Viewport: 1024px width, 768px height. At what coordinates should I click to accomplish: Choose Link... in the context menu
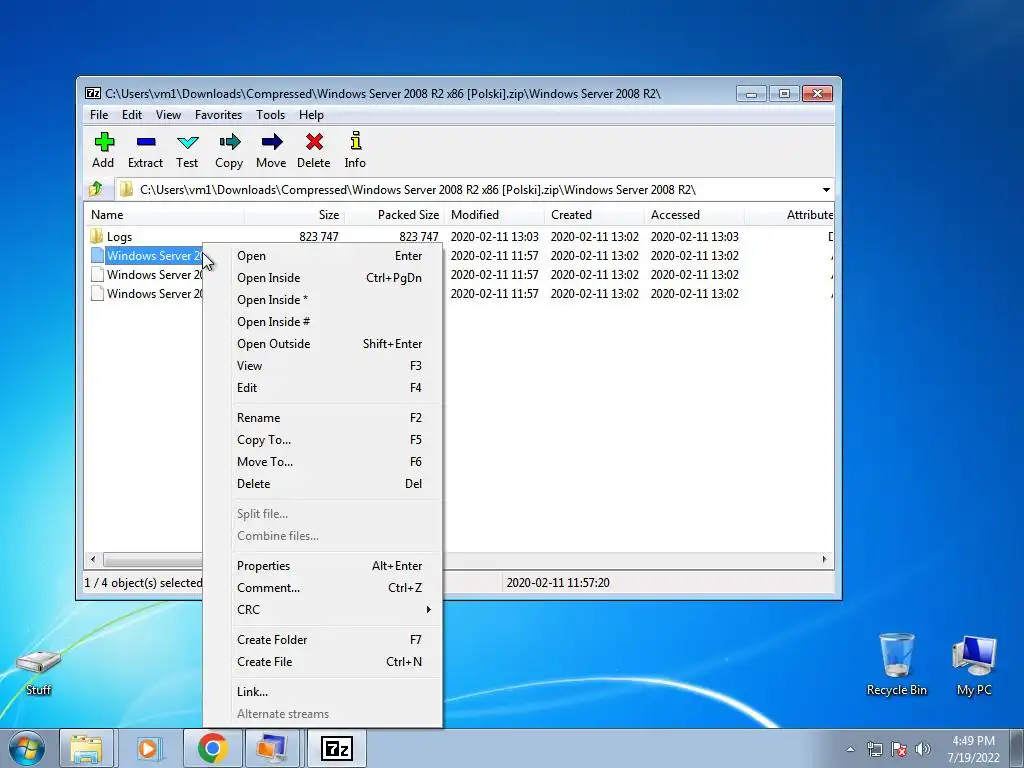323,692
